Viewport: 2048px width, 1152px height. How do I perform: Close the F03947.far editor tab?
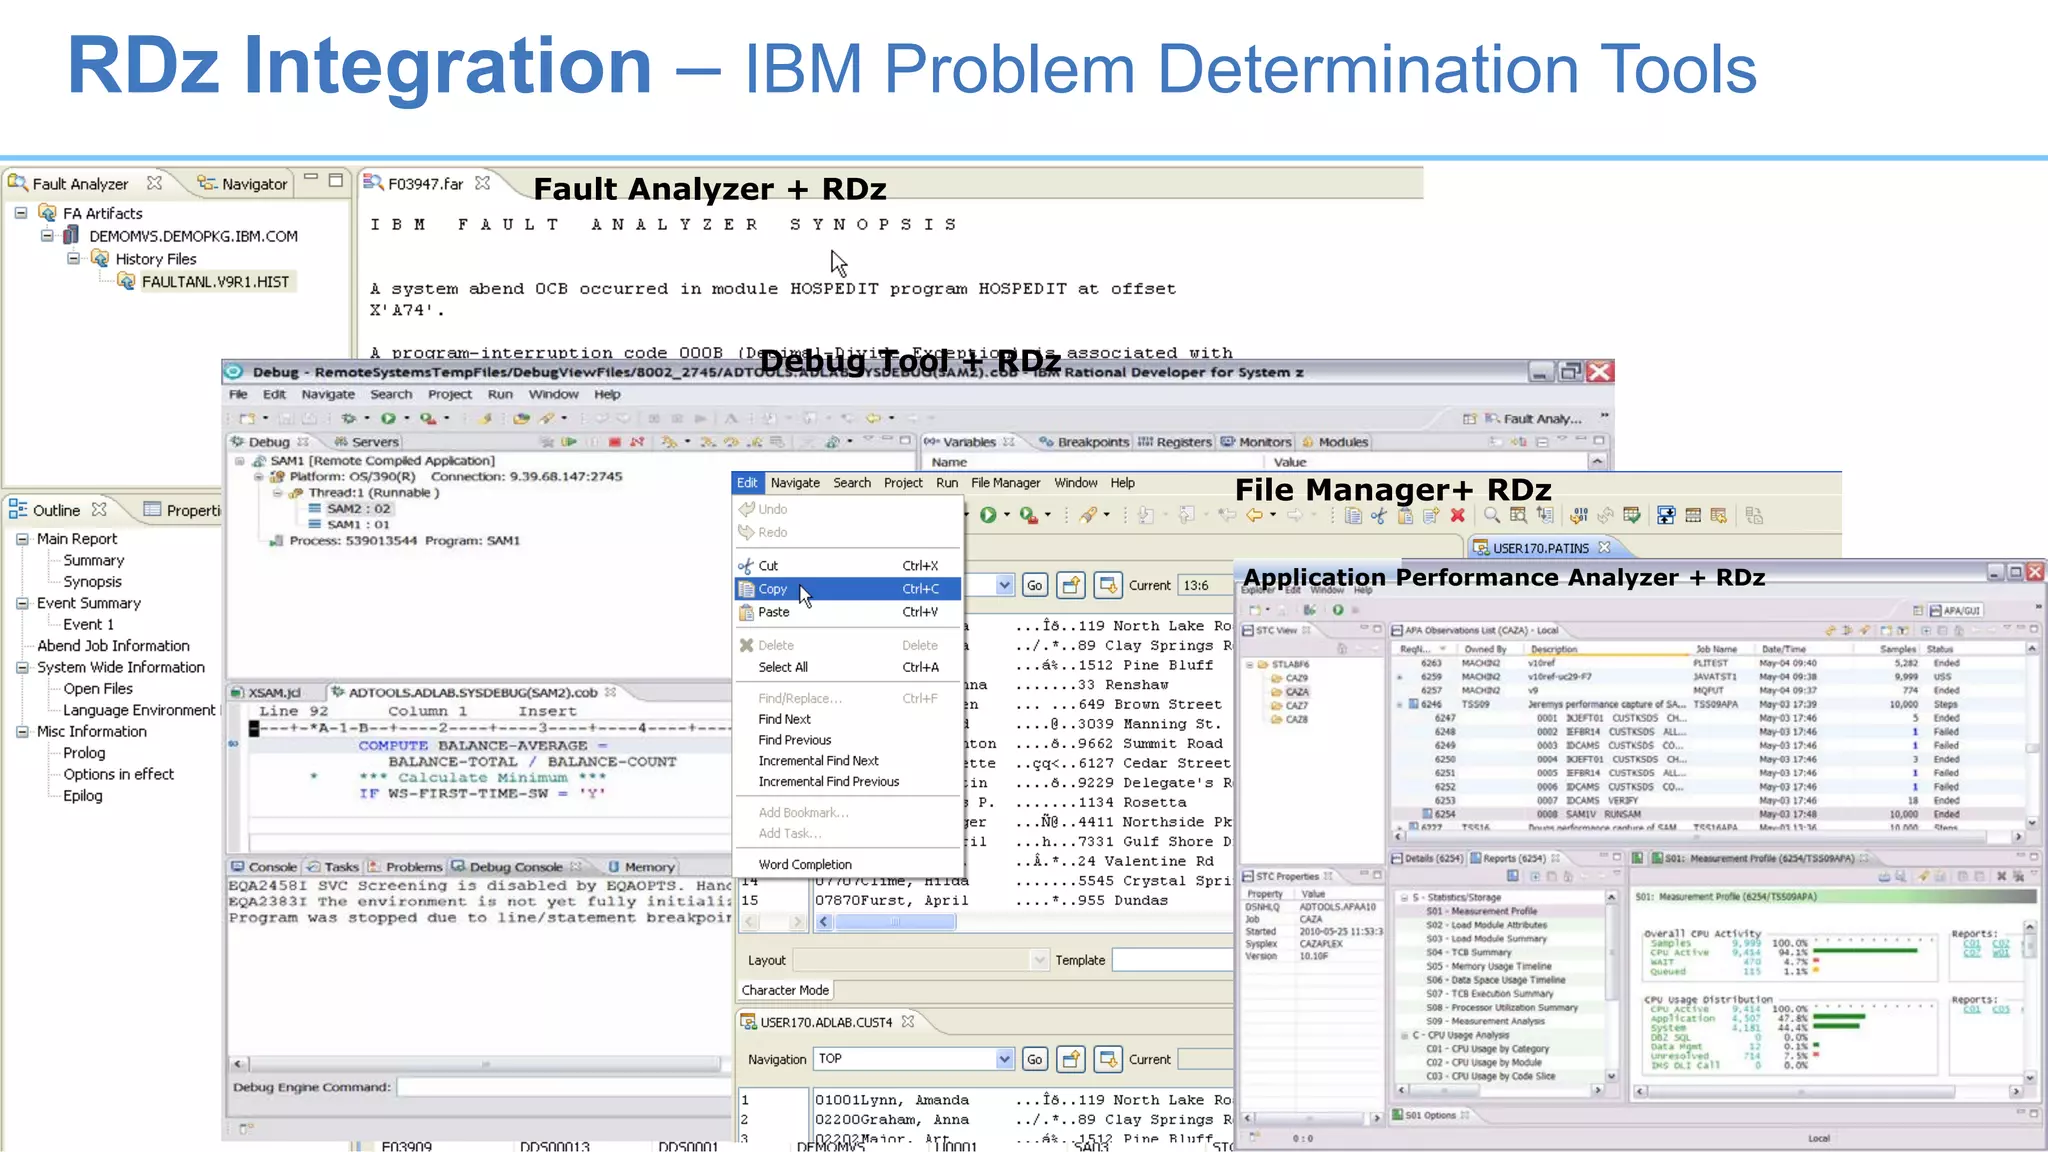coord(483,183)
